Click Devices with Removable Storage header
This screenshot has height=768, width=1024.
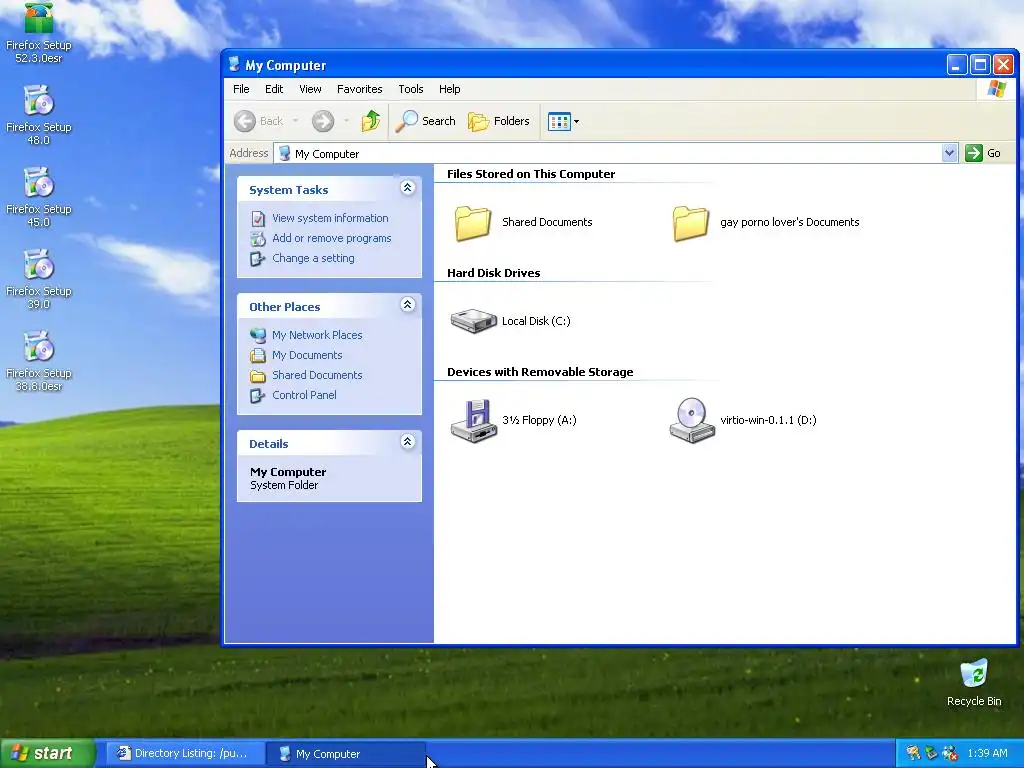click(540, 372)
